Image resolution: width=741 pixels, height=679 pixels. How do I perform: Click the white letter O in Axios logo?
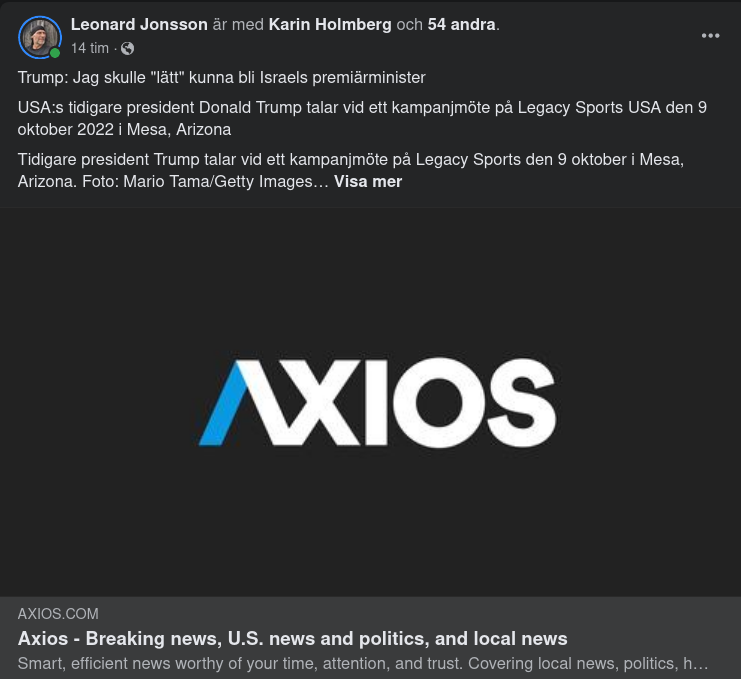(439, 403)
